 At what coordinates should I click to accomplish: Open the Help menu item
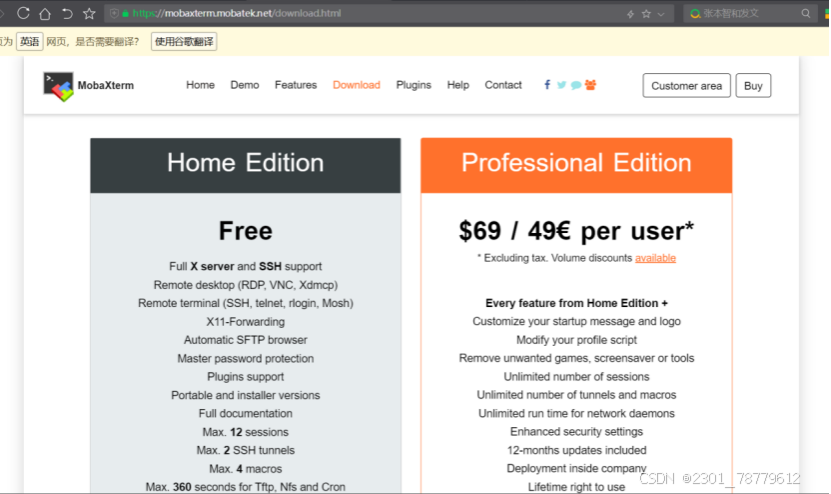pos(458,85)
